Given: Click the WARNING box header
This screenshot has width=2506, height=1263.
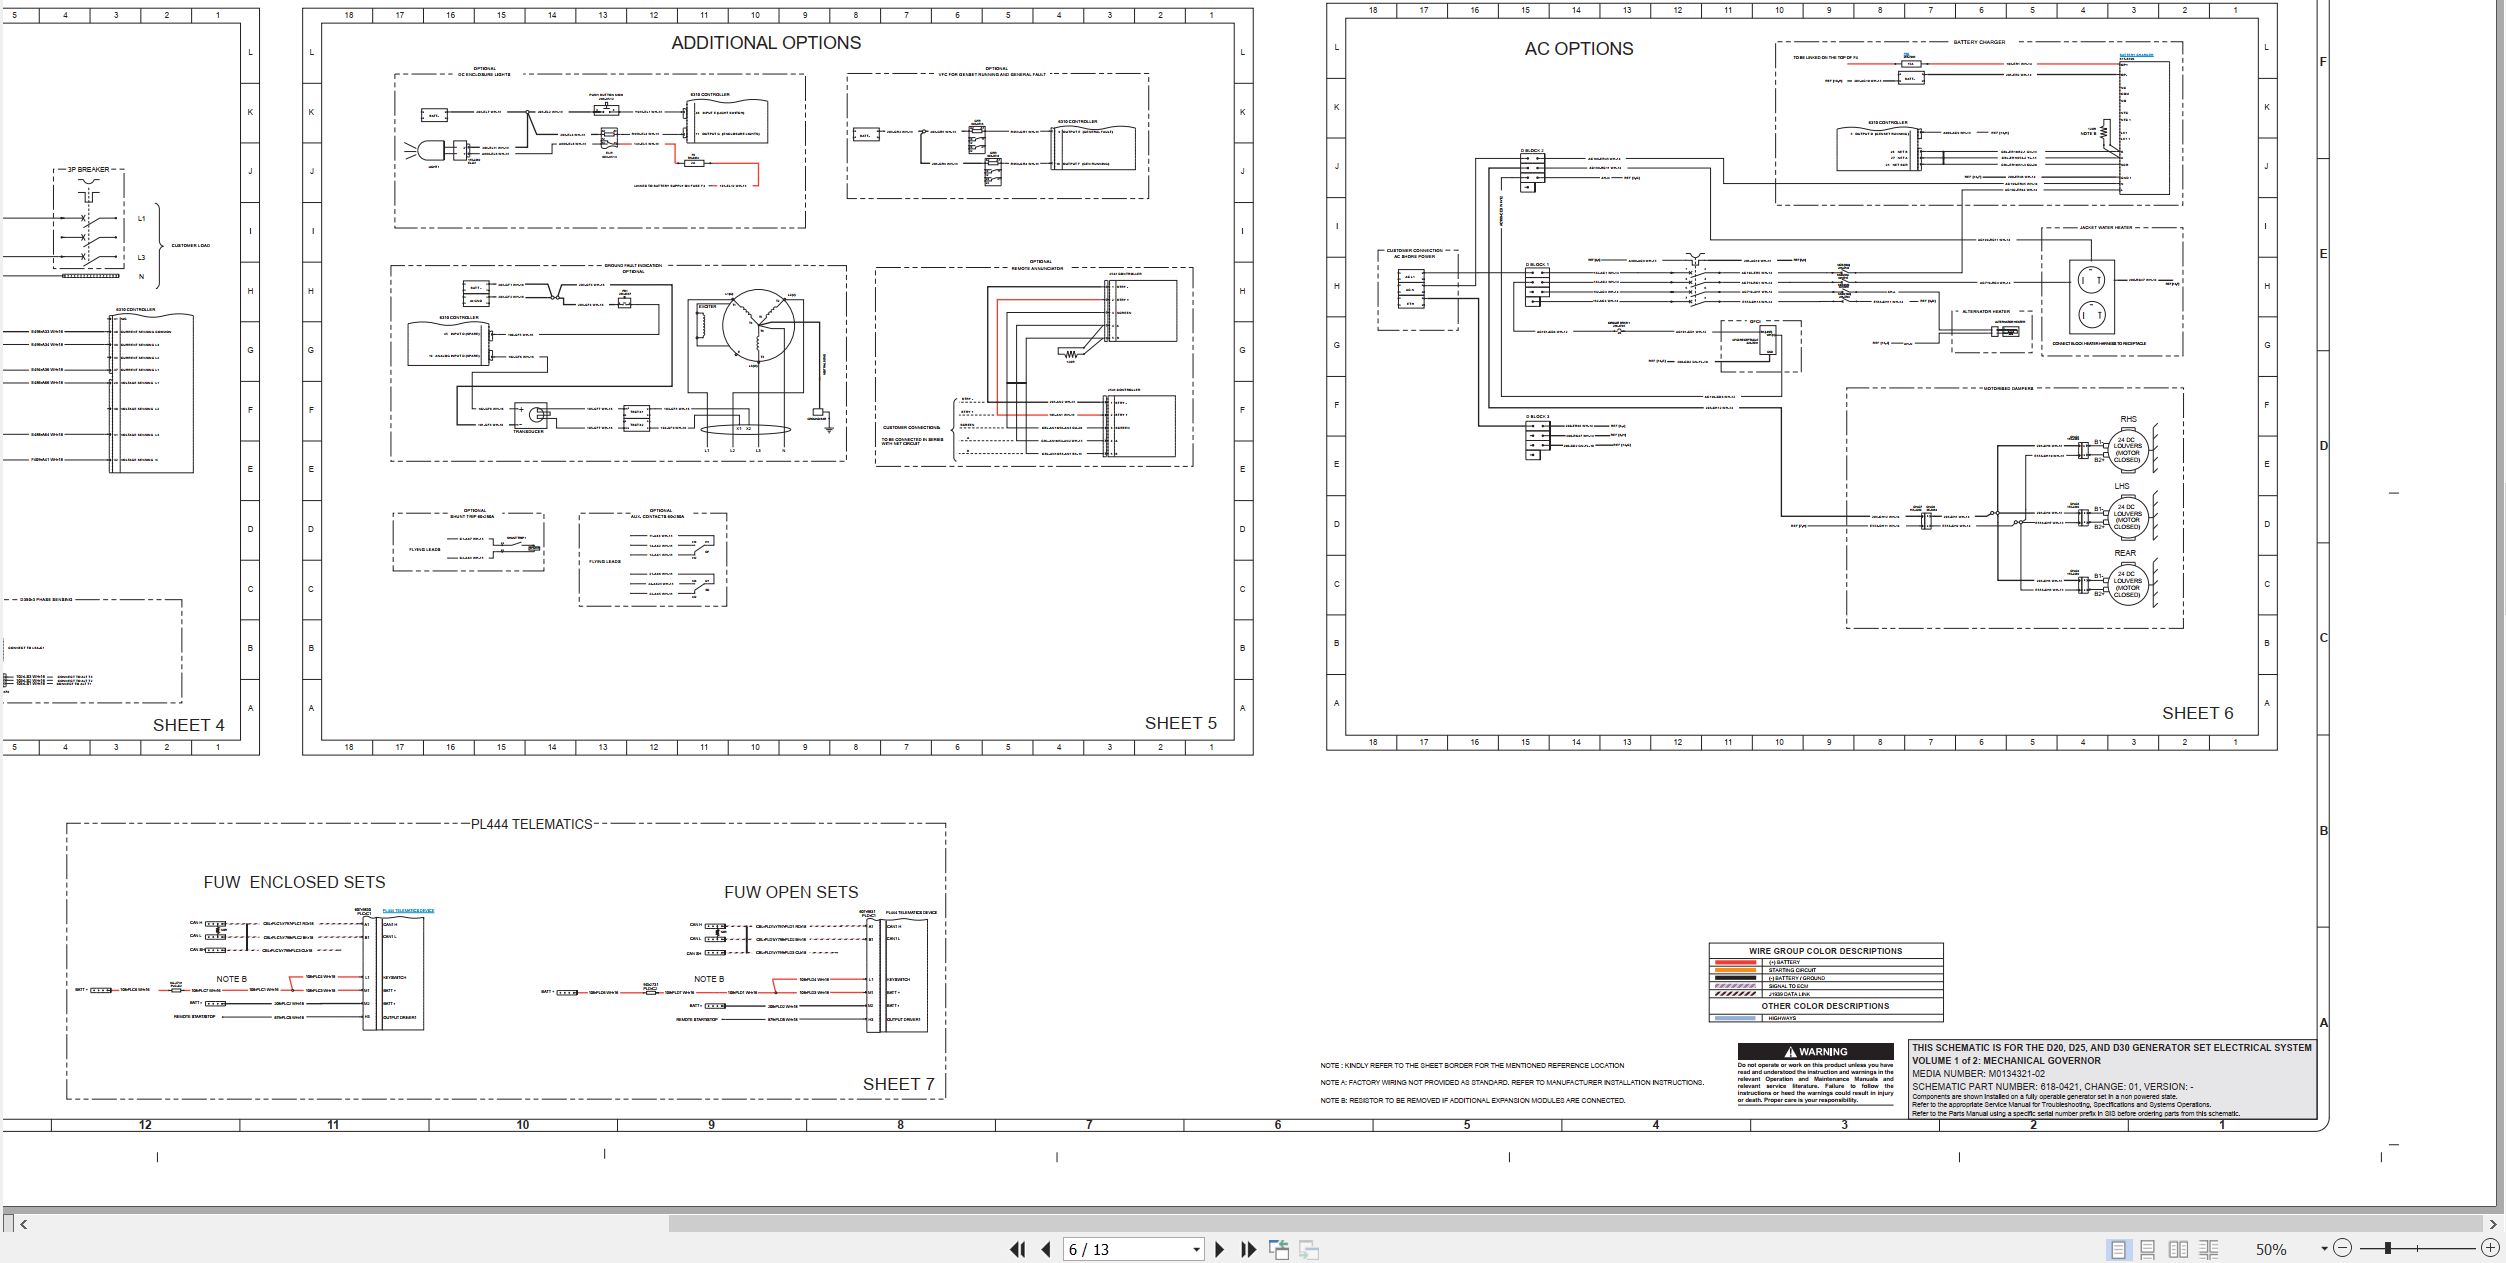Looking at the screenshot, I should point(1815,1051).
